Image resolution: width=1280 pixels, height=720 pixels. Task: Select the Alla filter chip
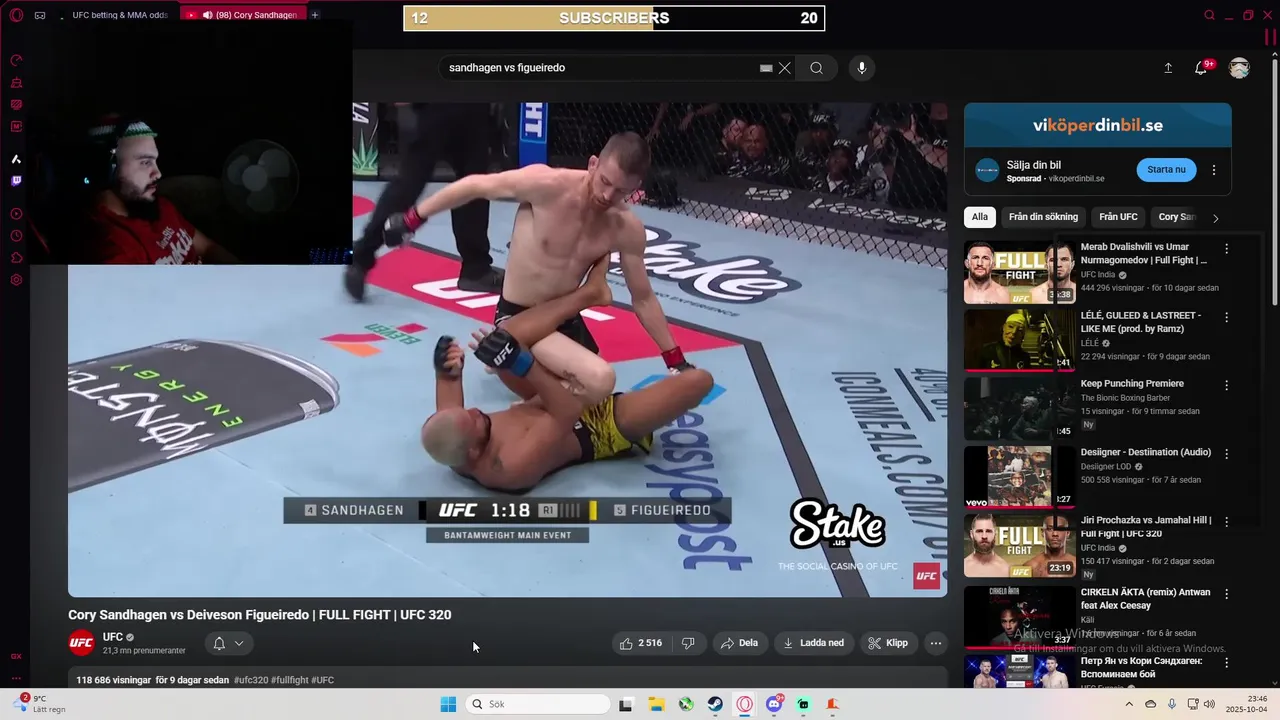(980, 217)
